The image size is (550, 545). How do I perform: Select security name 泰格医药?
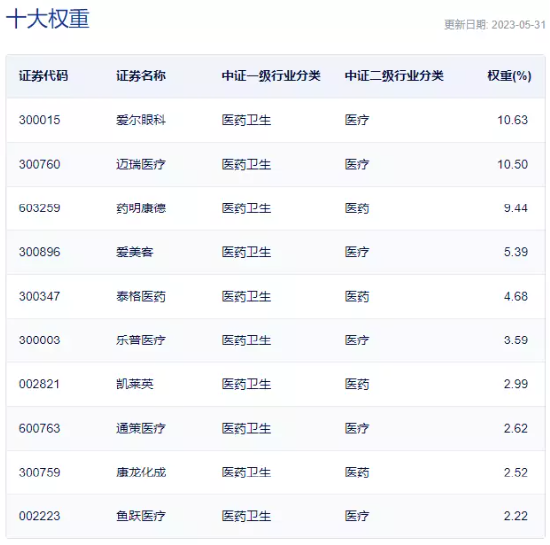[x=141, y=296]
